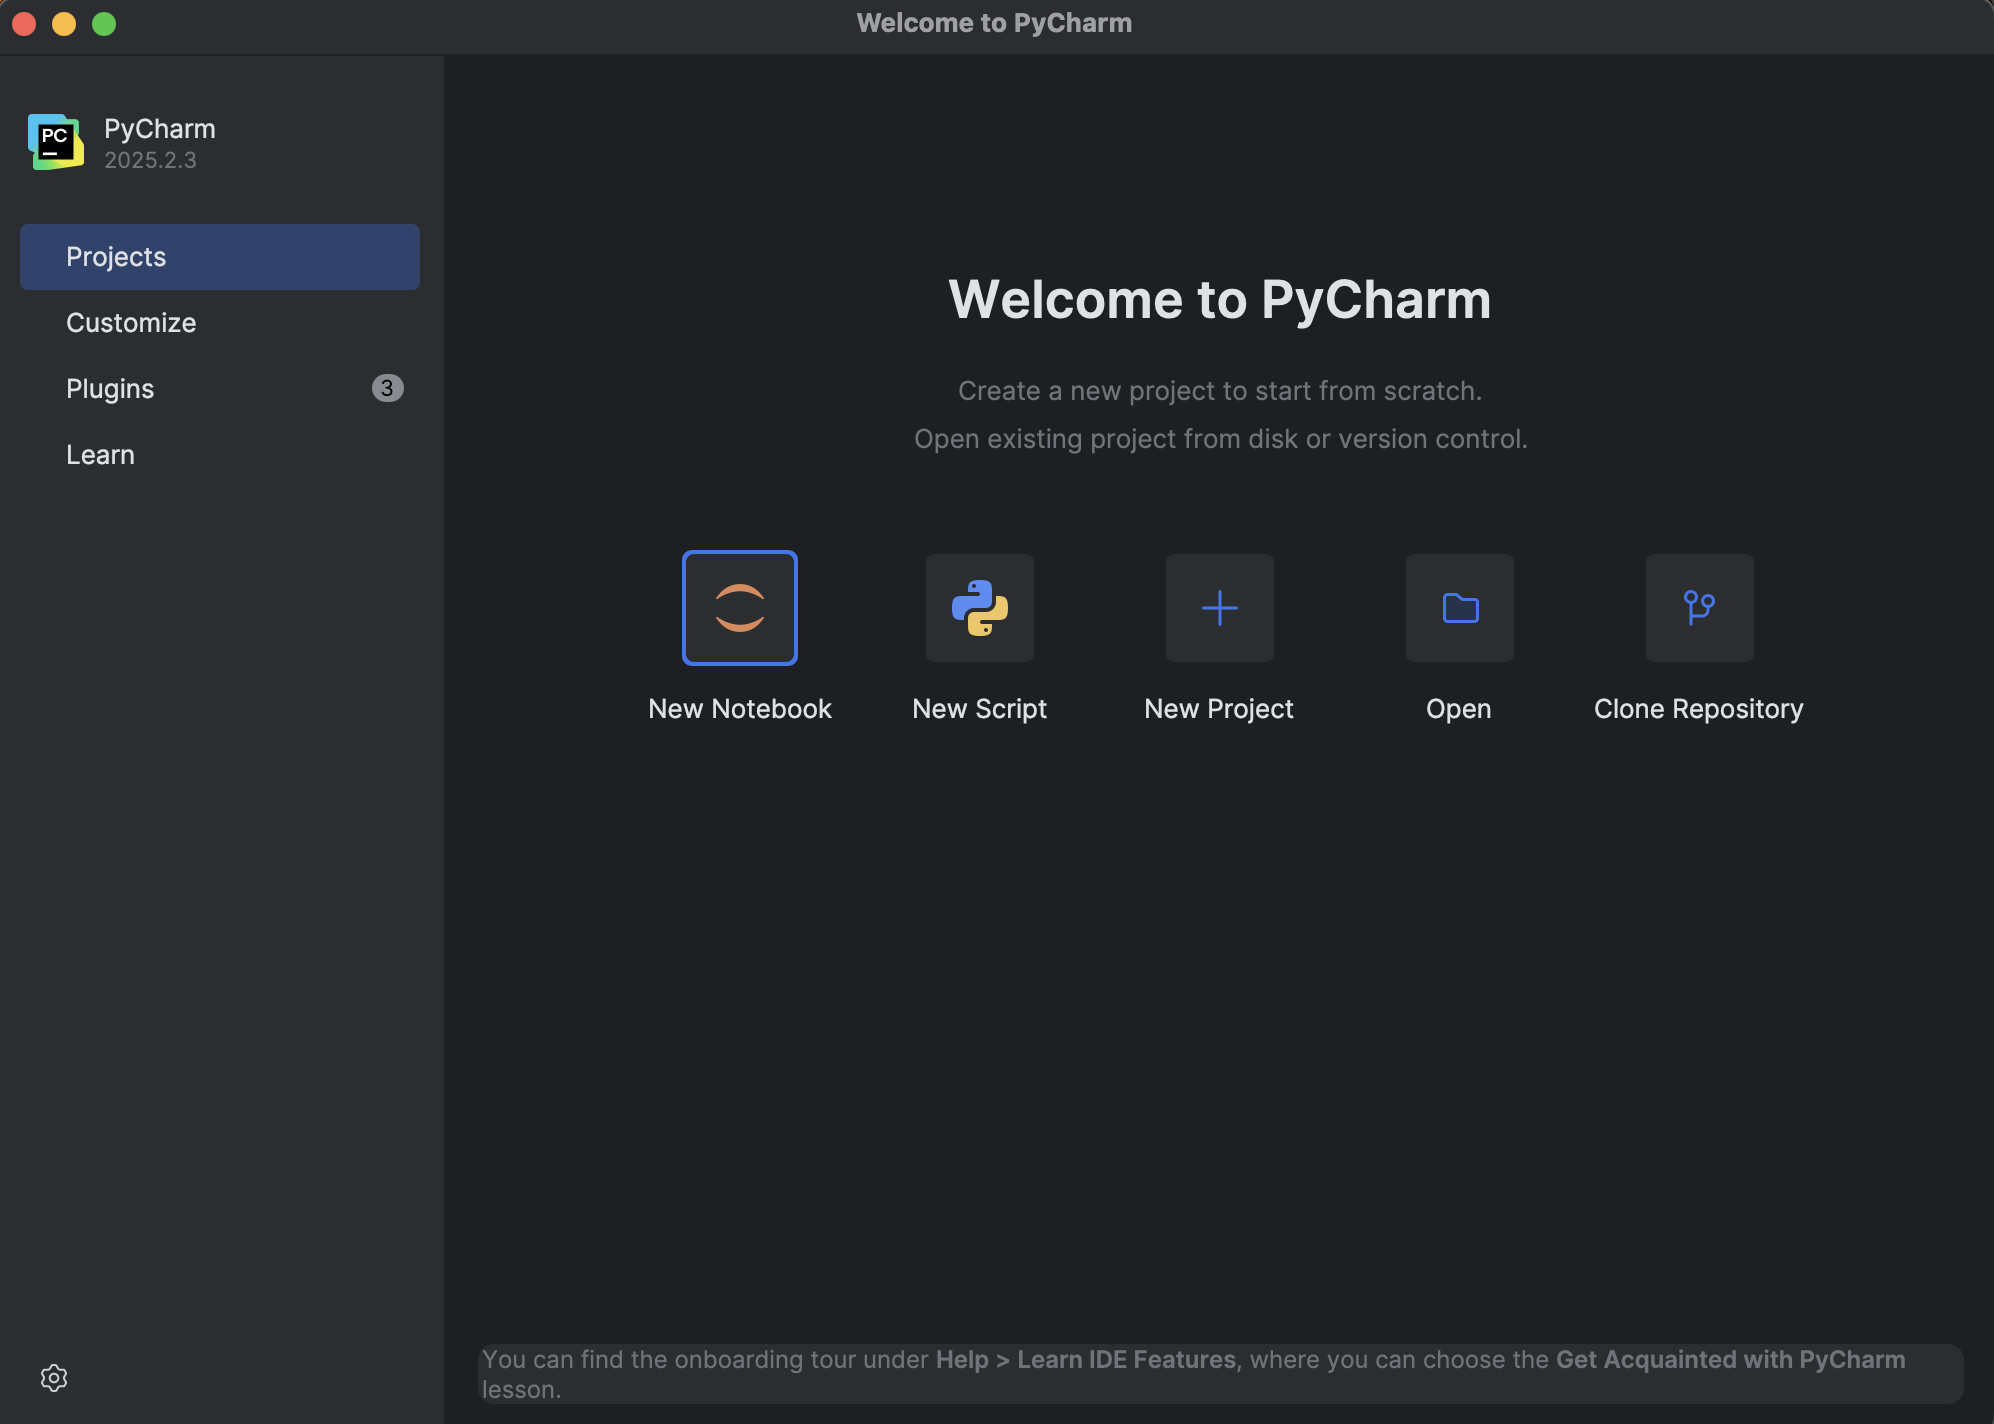The width and height of the screenshot is (1994, 1424).
Task: Click the New Project plus icon
Action: [x=1219, y=608]
